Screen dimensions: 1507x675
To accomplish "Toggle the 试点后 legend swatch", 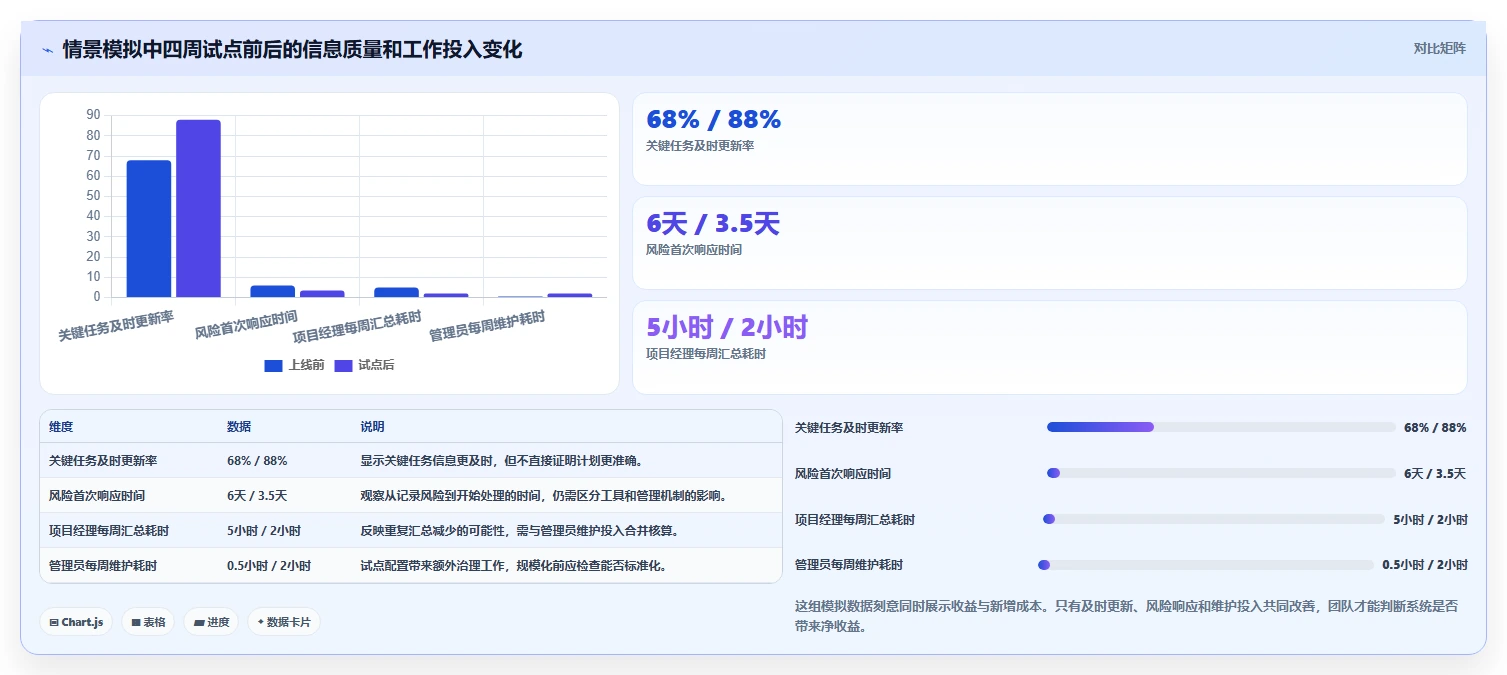I will coord(343,366).
